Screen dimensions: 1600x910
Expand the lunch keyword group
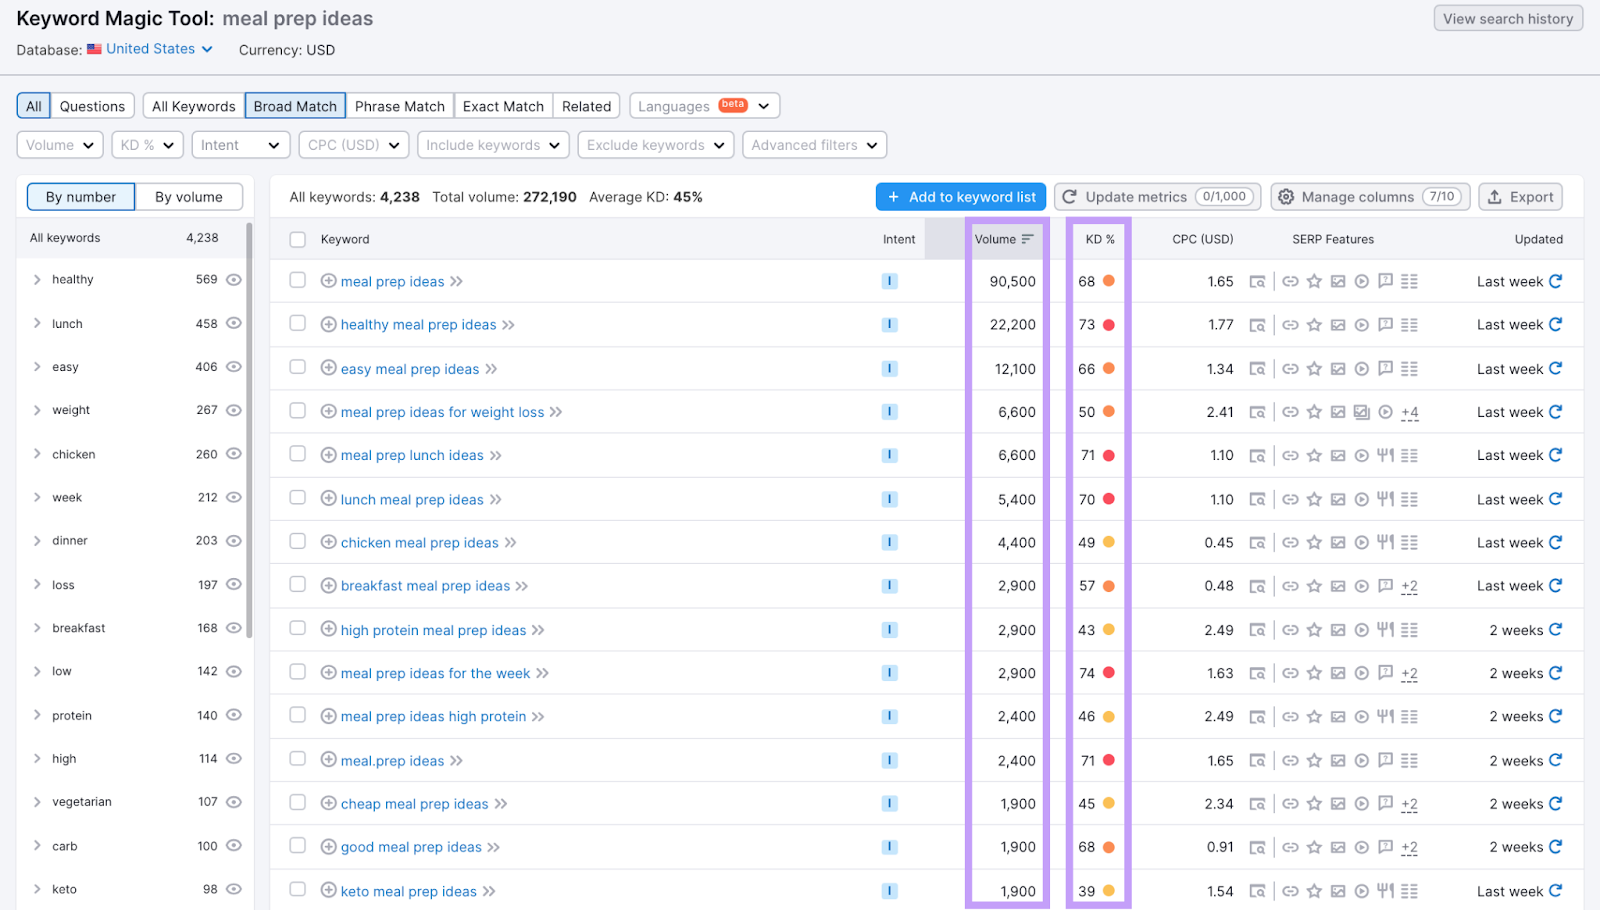click(x=37, y=323)
